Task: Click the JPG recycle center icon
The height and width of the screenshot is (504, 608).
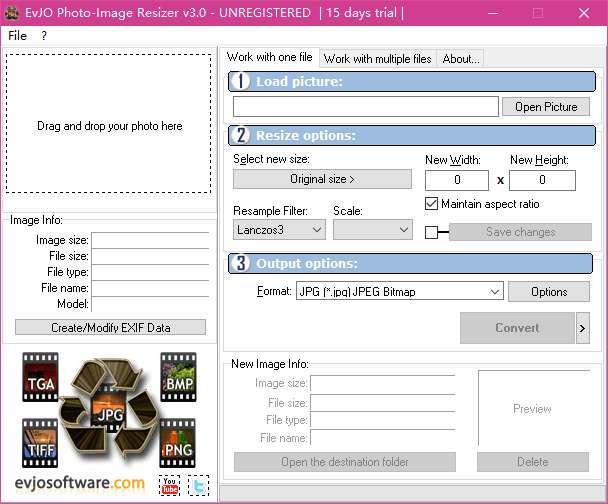Action: [x=110, y=411]
